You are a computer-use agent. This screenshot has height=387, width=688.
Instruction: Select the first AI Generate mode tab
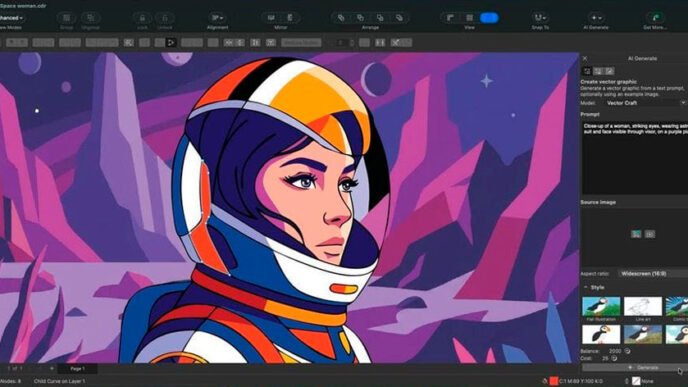[x=587, y=71]
